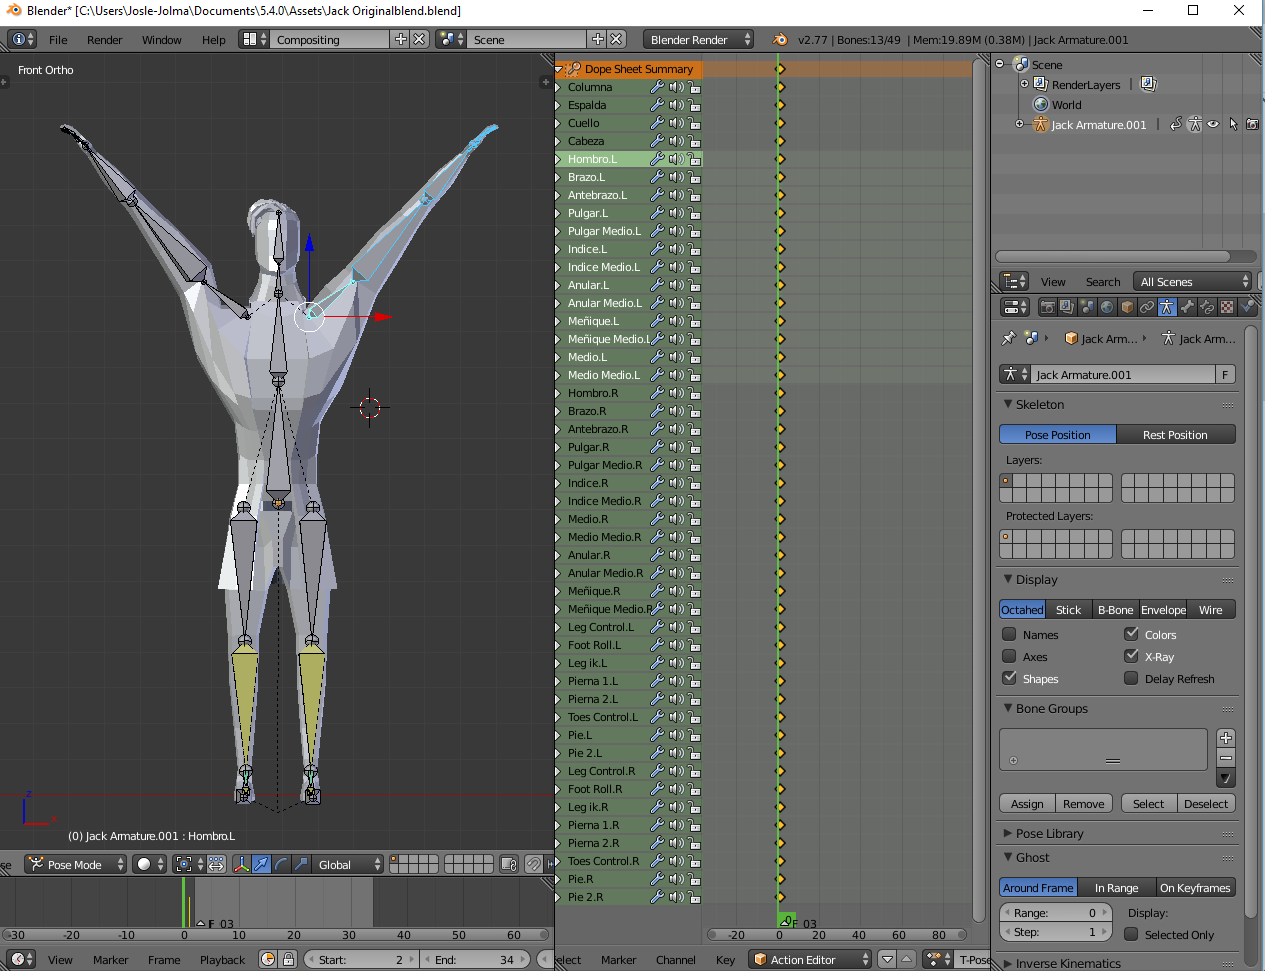Open the Render menu
The height and width of the screenshot is (971, 1265).
(x=104, y=40)
